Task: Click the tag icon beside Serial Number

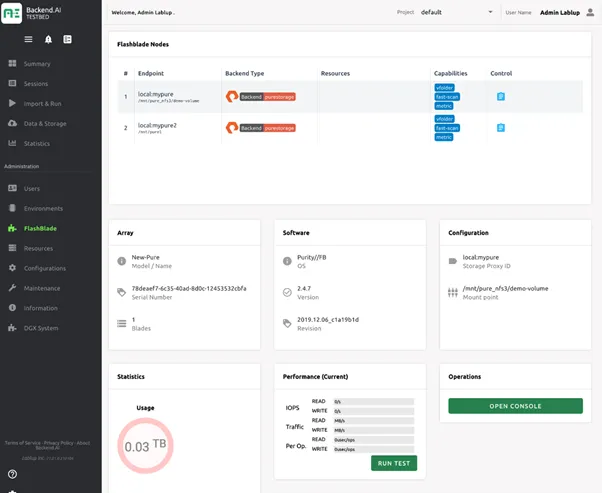Action: pos(122,292)
